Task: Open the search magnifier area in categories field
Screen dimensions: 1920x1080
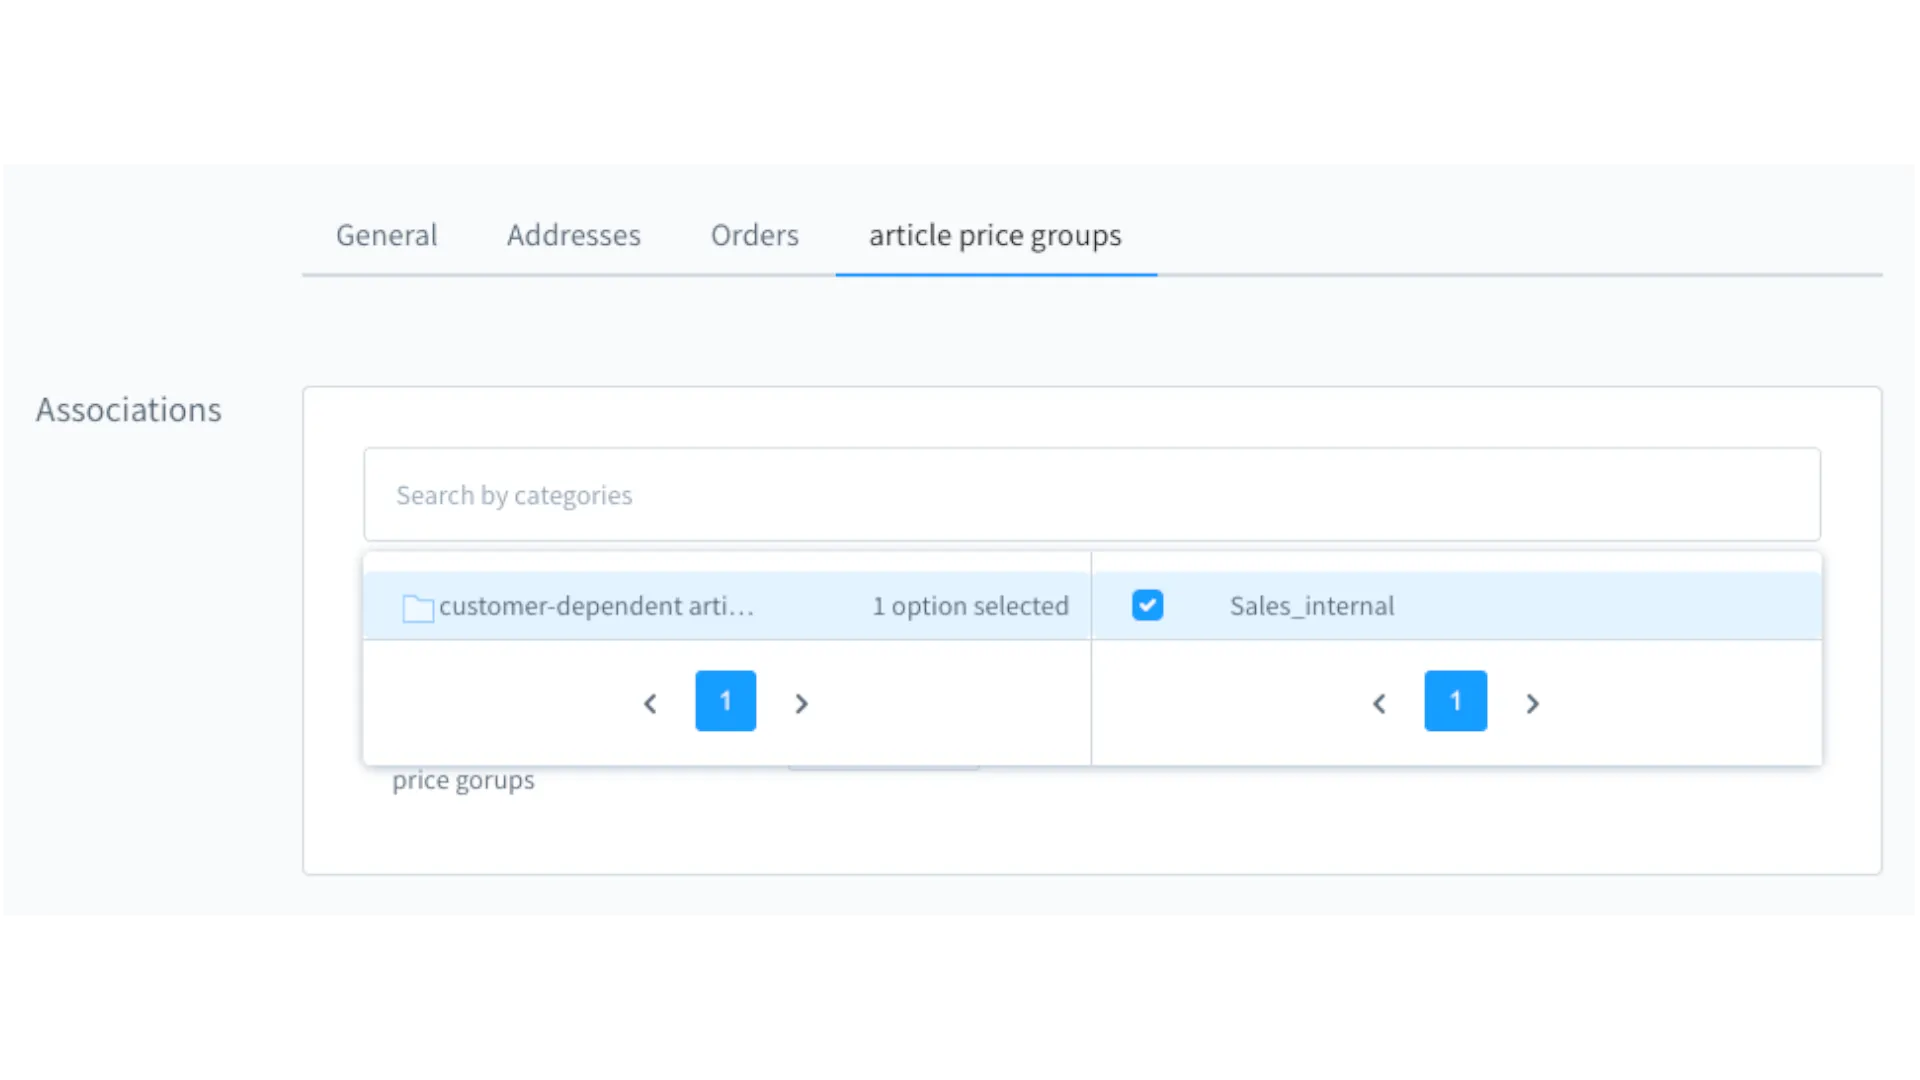Action: click(1092, 495)
